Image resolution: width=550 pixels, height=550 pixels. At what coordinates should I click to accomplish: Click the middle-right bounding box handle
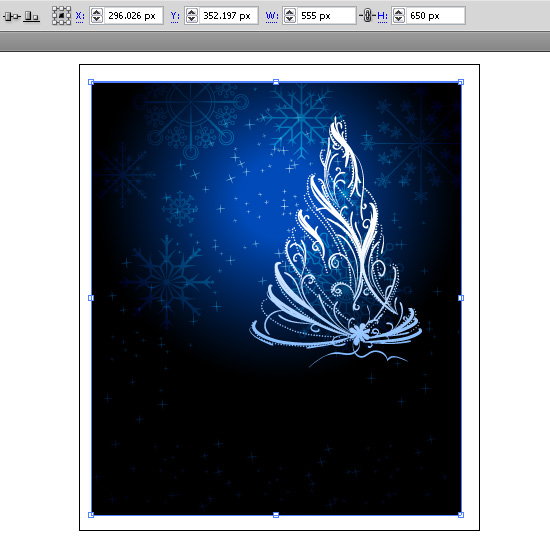point(461,298)
